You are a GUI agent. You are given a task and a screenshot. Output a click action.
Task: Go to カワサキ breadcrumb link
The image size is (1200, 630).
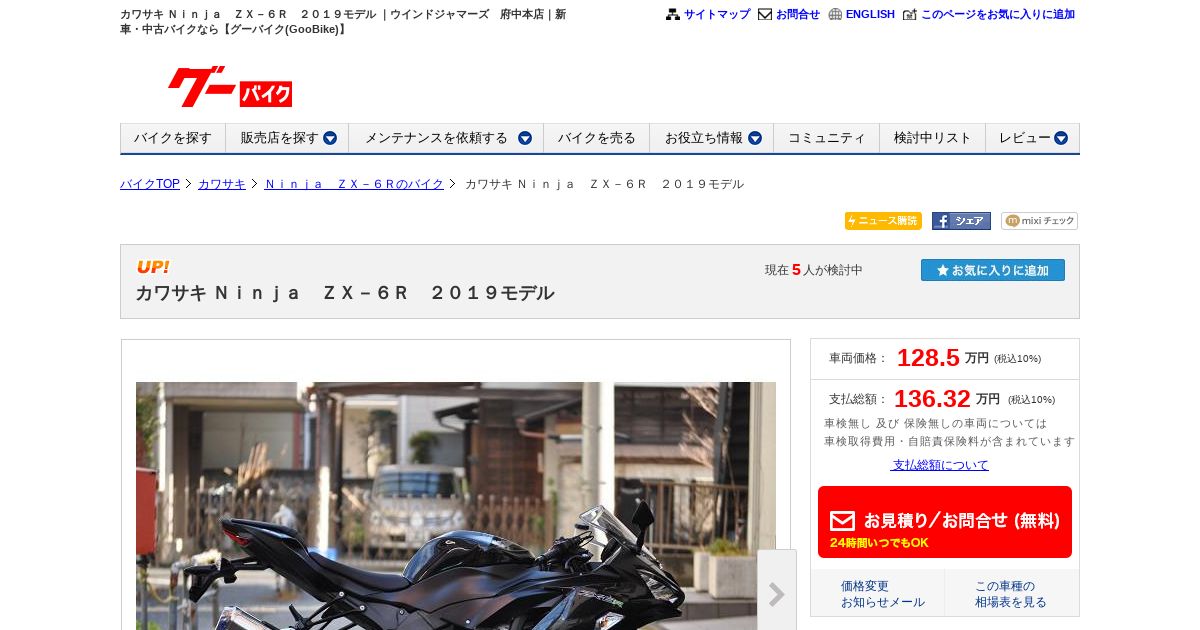[222, 184]
